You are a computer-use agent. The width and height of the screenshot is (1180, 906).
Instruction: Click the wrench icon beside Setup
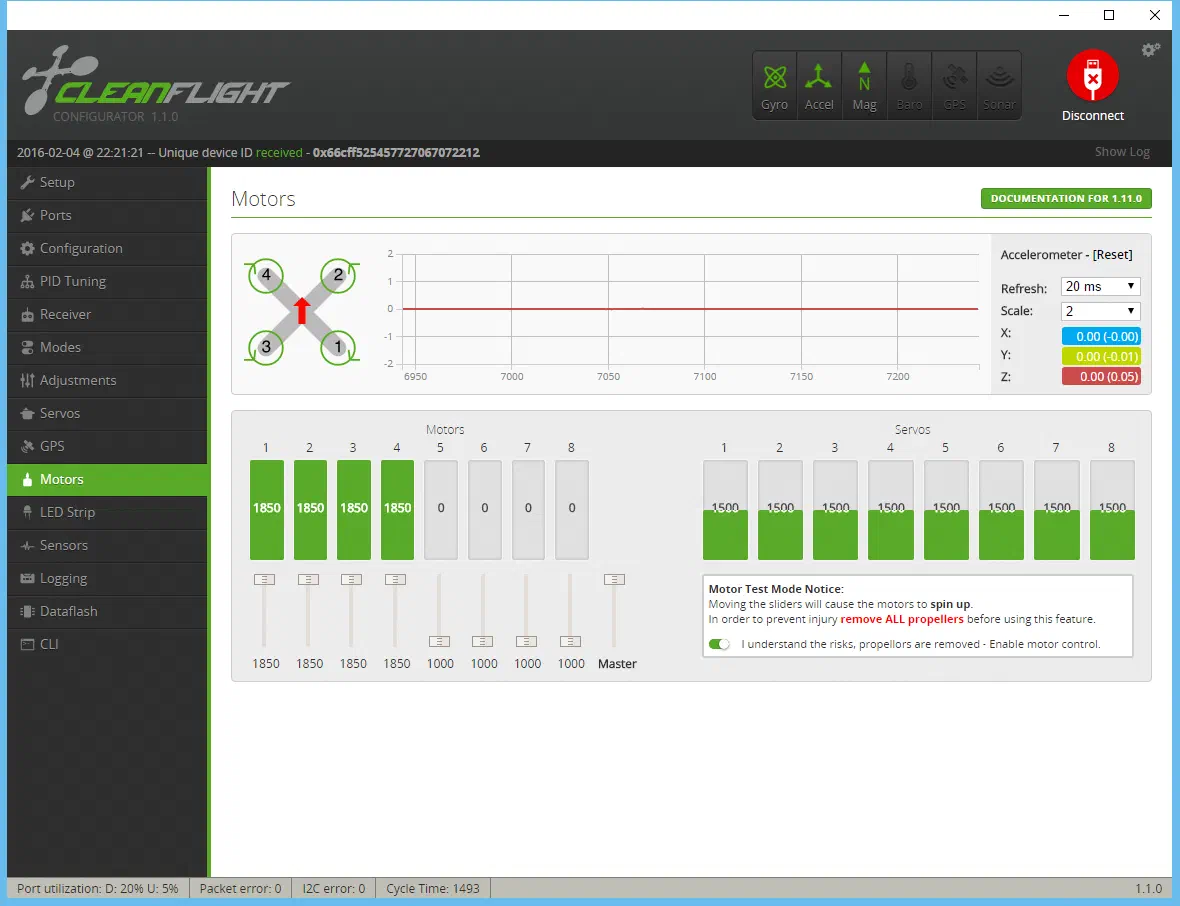(x=28, y=182)
